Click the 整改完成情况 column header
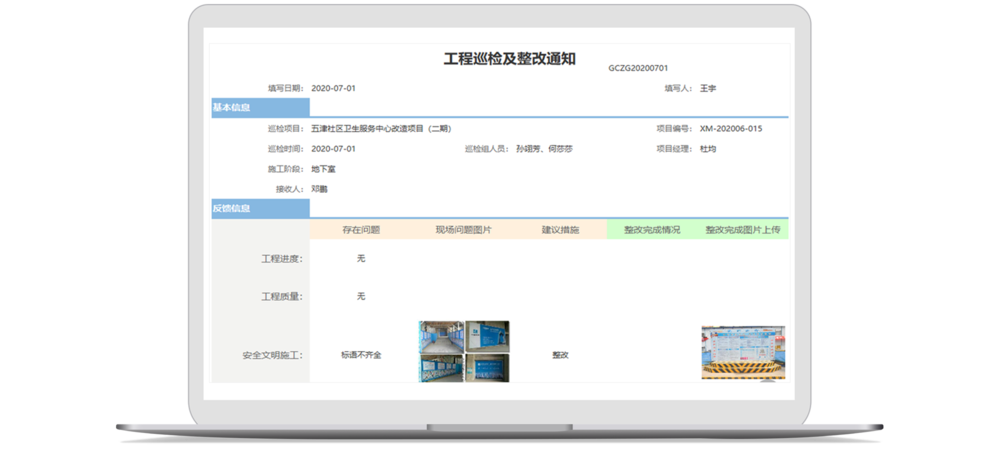The width and height of the screenshot is (1000, 449). click(651, 230)
